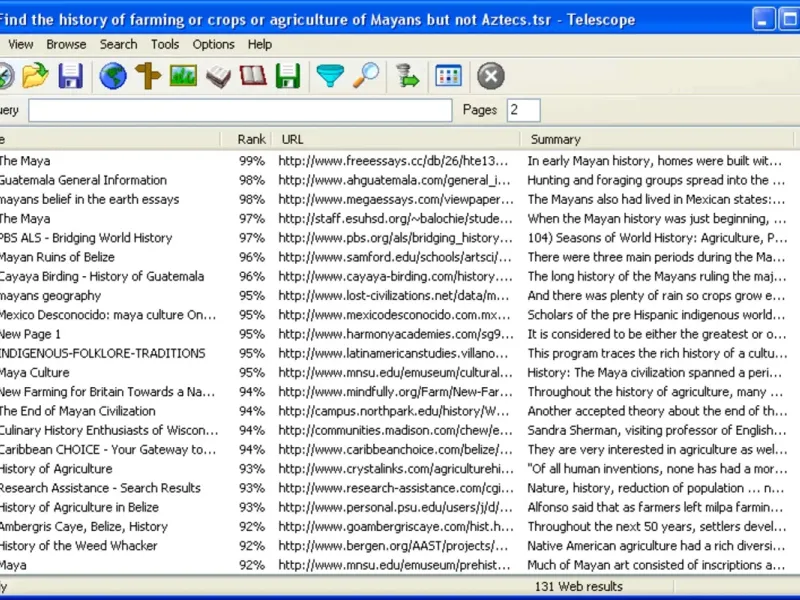The width and height of the screenshot is (800, 600).
Task: Click the gray circular X stop icon
Action: pyautogui.click(x=491, y=76)
